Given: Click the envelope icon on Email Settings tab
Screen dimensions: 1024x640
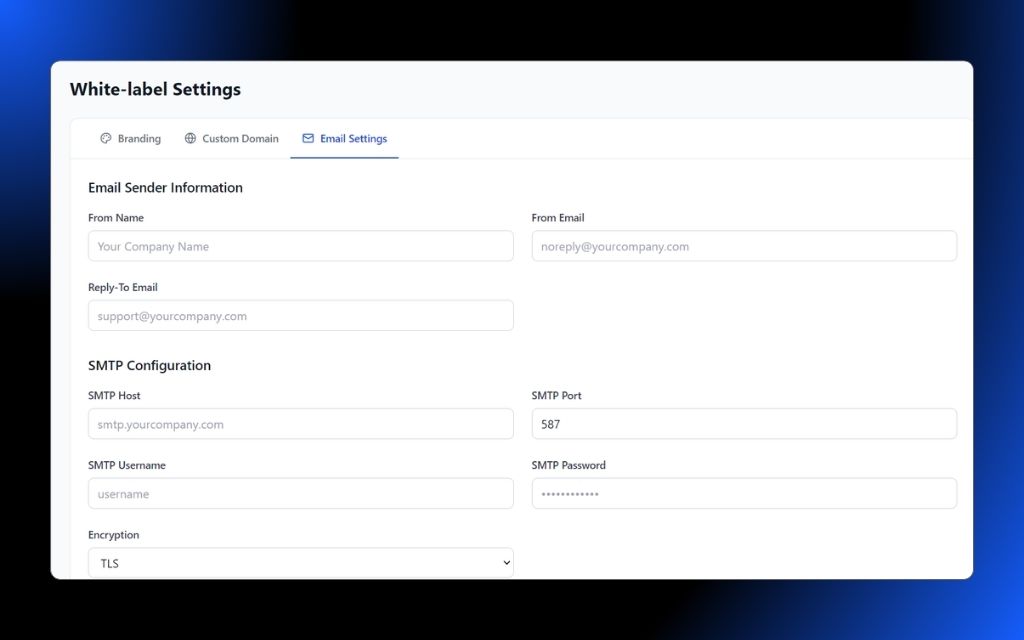Looking at the screenshot, I should click(307, 138).
